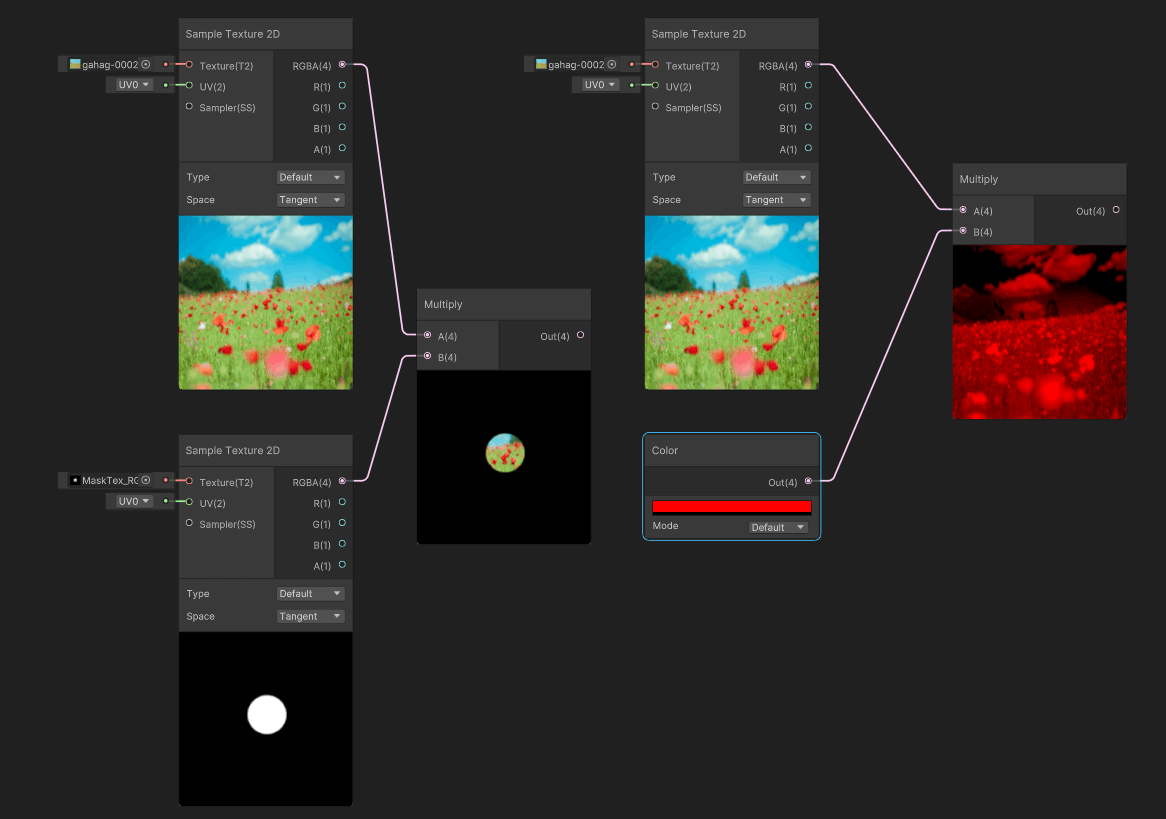Click right gahag-0002 flower field preview
The width and height of the screenshot is (1166, 819).
coord(732,302)
